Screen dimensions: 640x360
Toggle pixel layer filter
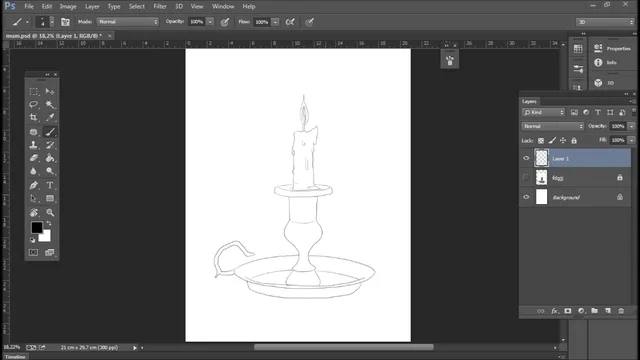[x=574, y=112]
